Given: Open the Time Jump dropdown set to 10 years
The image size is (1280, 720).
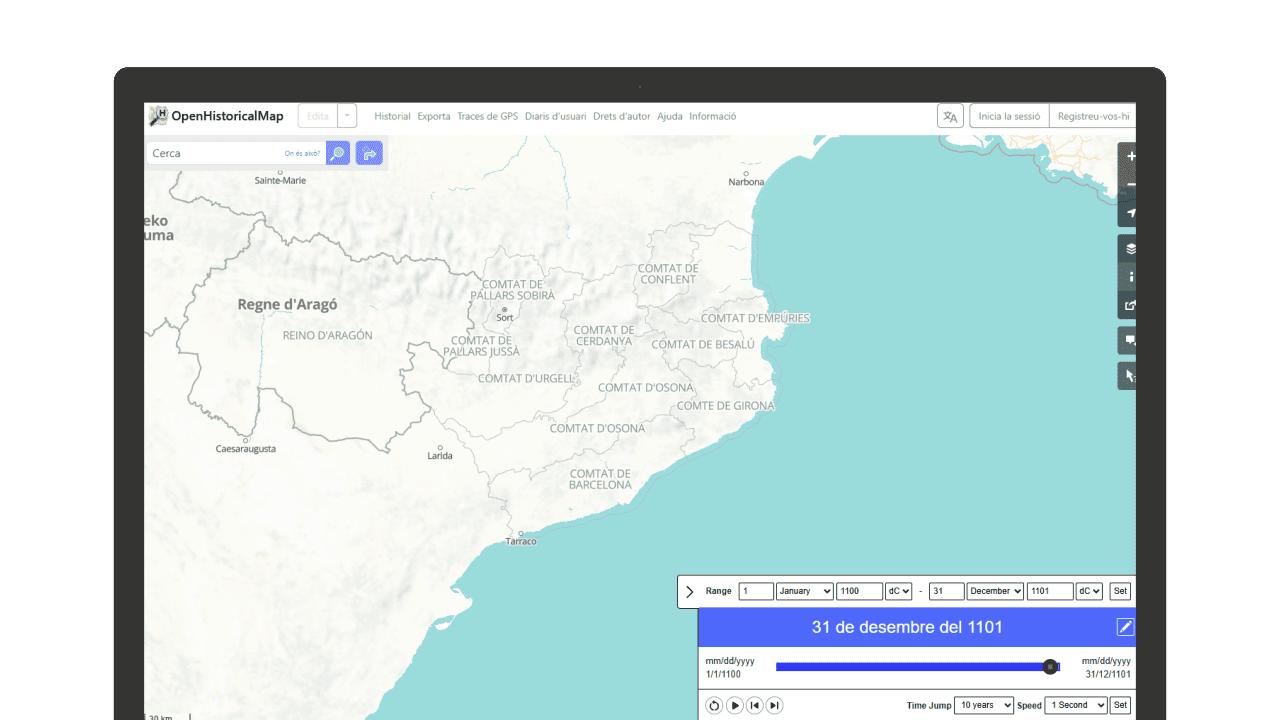Looking at the screenshot, I should click(x=983, y=705).
